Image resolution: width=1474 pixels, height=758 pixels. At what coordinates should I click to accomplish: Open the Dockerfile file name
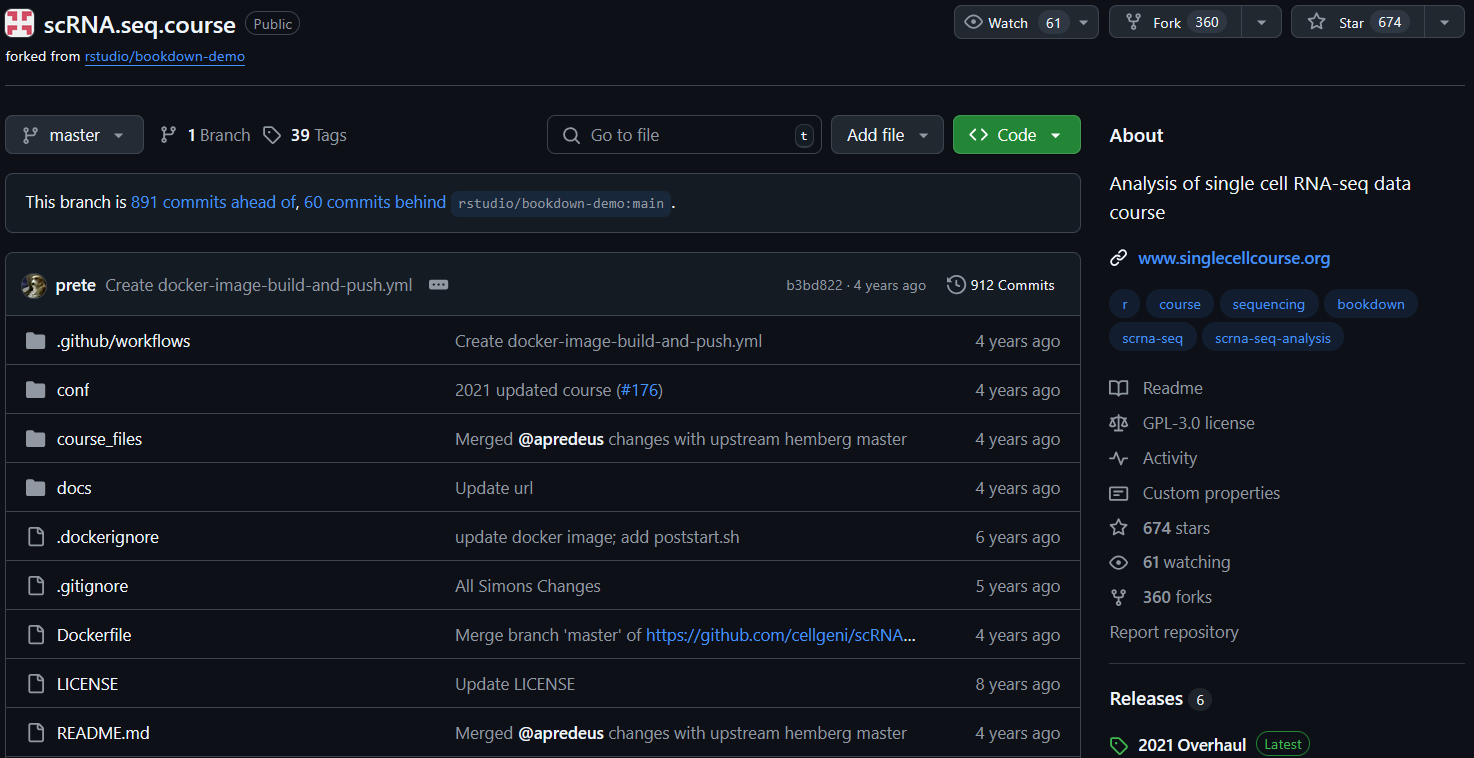point(94,635)
